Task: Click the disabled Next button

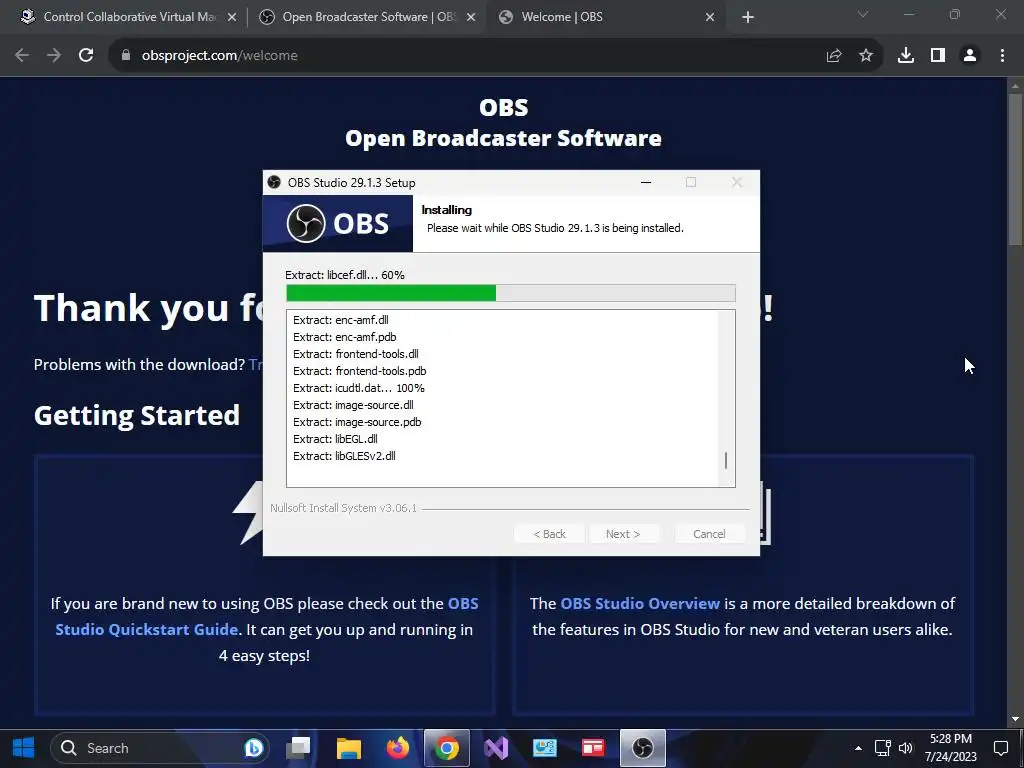Action: coord(623,534)
